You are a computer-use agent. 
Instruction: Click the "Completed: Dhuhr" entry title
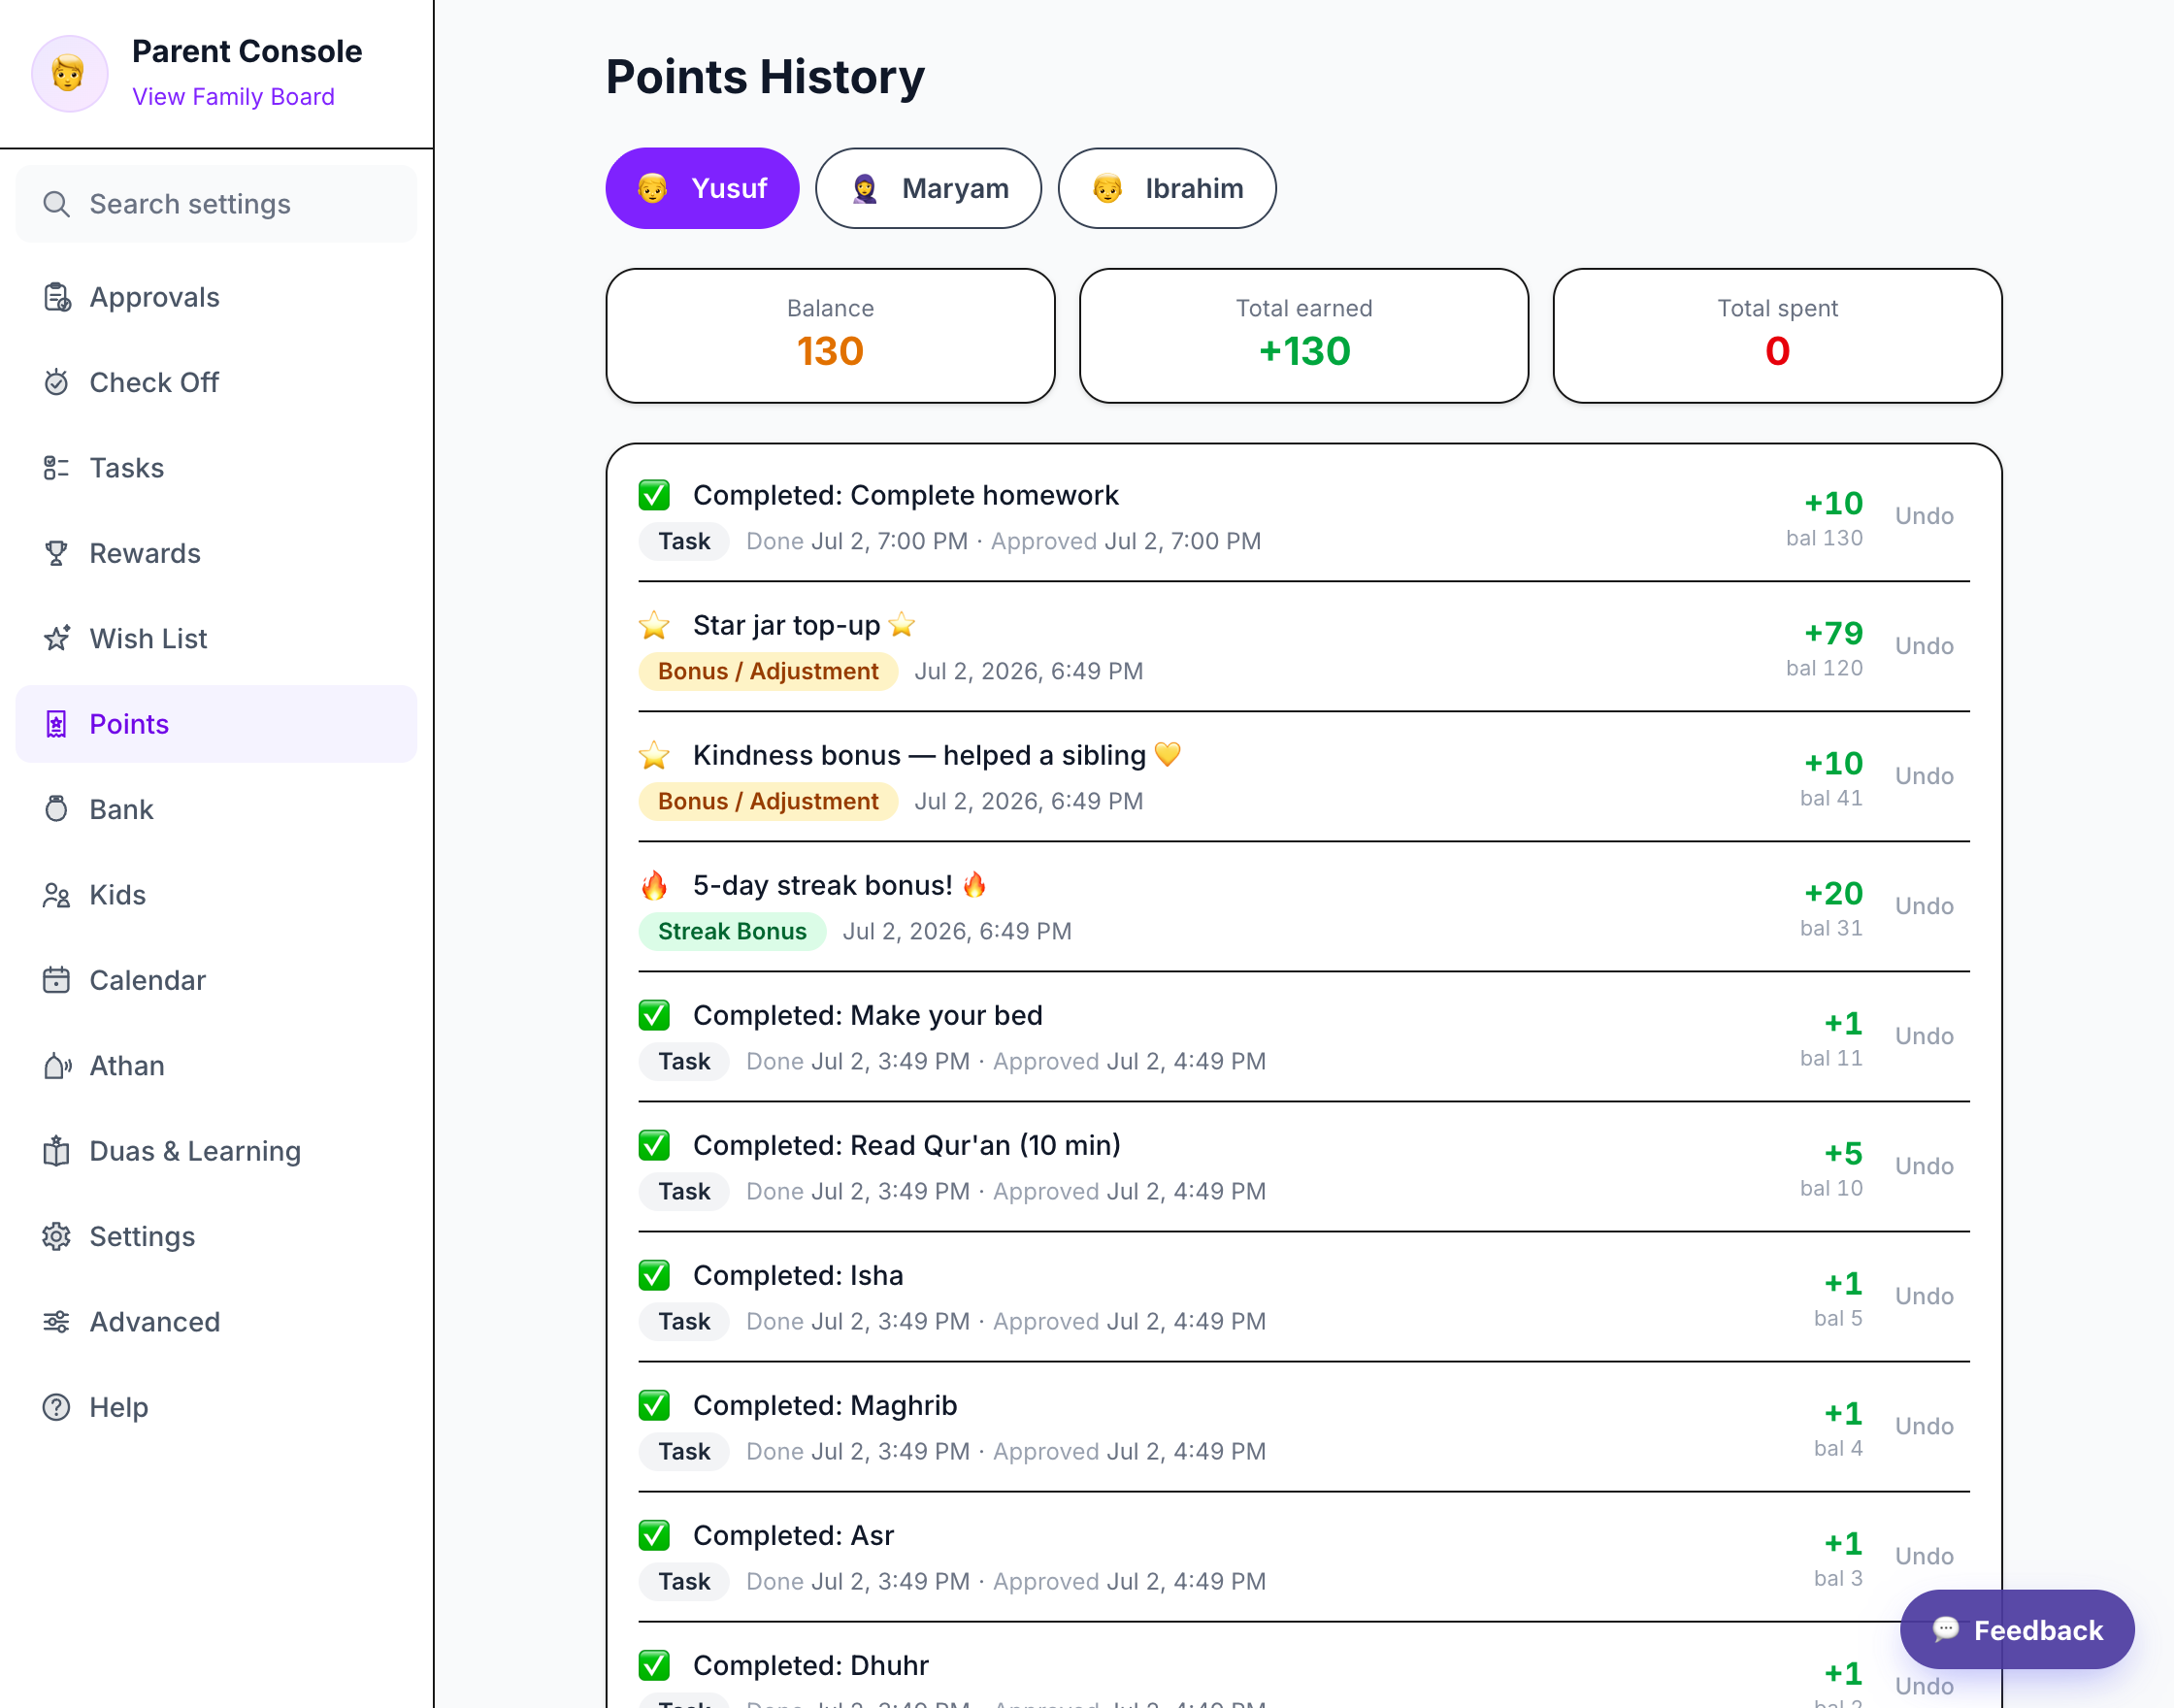810,1665
